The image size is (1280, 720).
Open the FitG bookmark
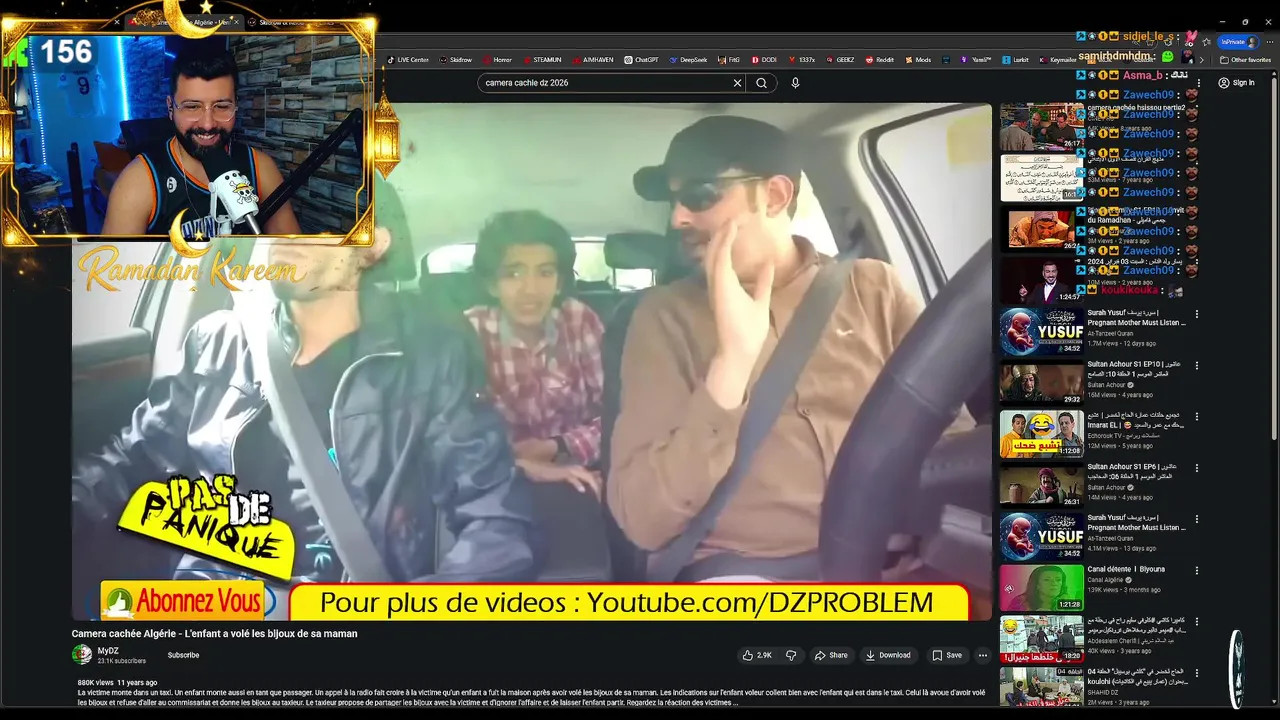pos(728,60)
